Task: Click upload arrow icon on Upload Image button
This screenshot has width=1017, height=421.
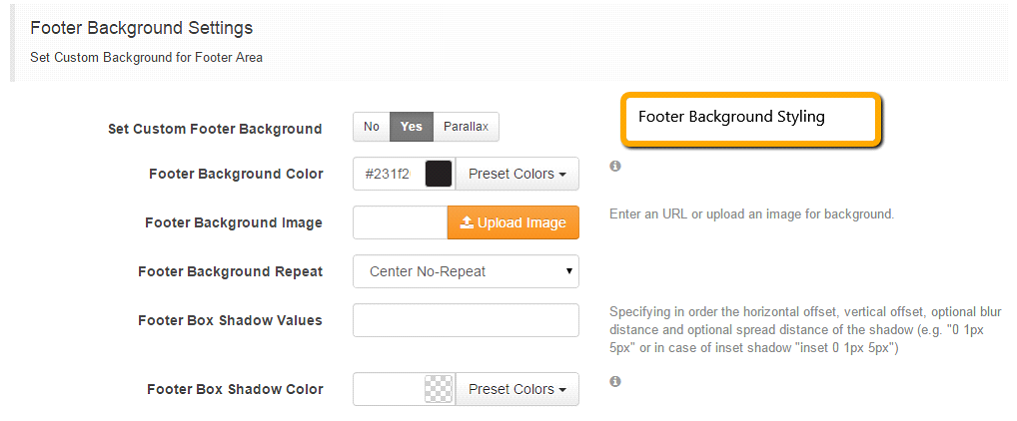Action: pos(467,223)
